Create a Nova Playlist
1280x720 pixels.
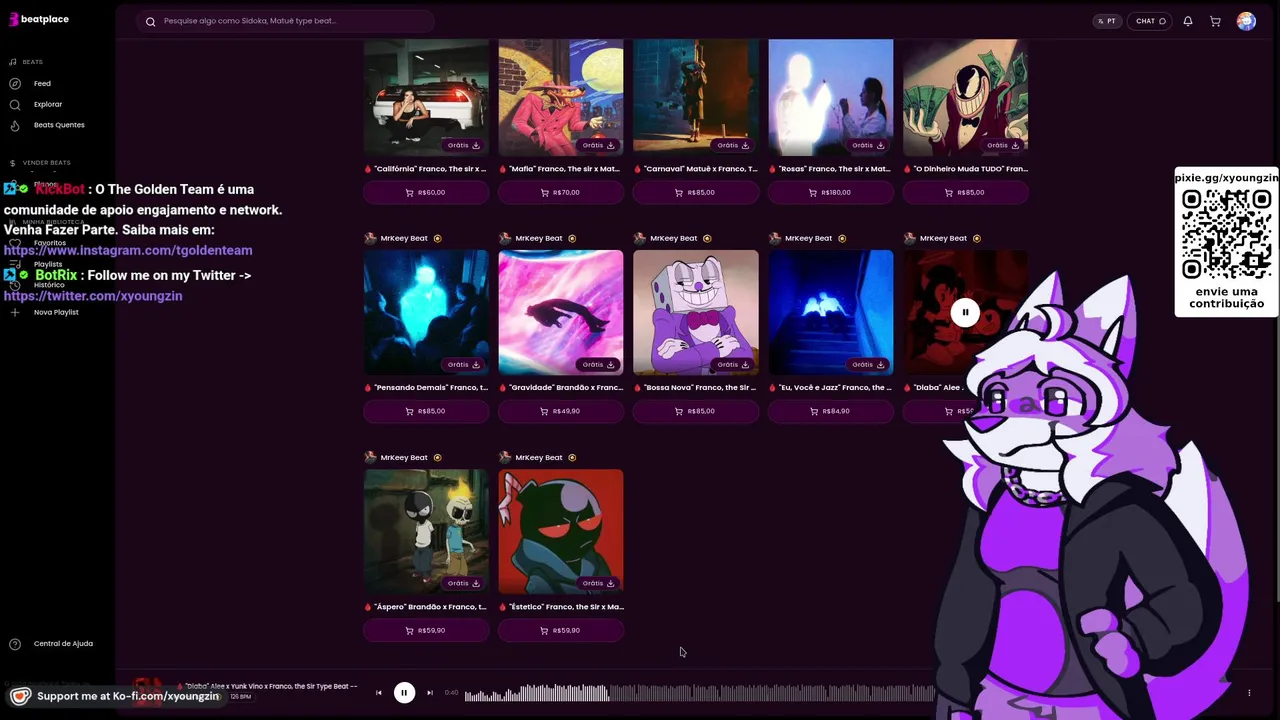pos(55,312)
